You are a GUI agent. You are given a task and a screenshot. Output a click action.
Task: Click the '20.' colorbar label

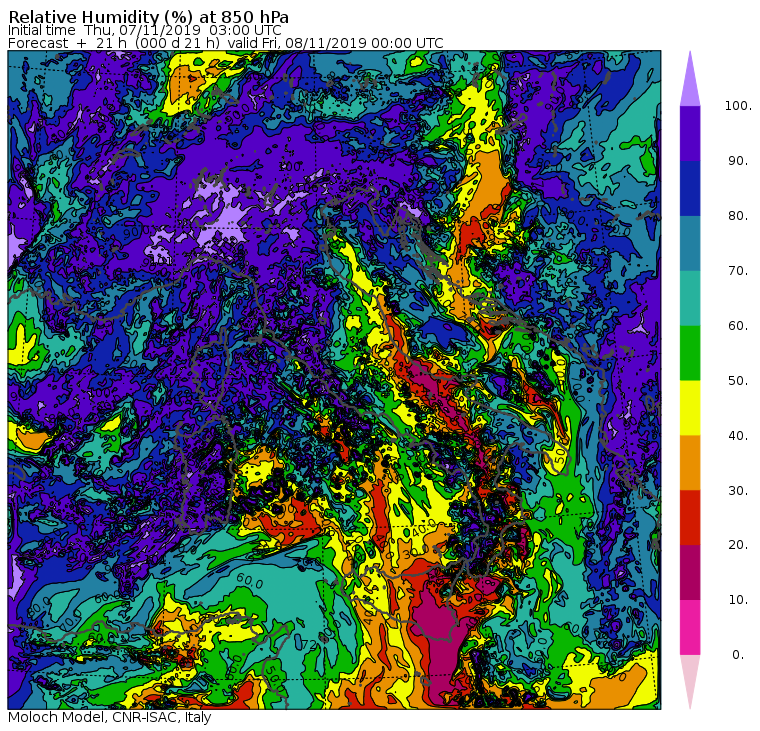point(738,545)
